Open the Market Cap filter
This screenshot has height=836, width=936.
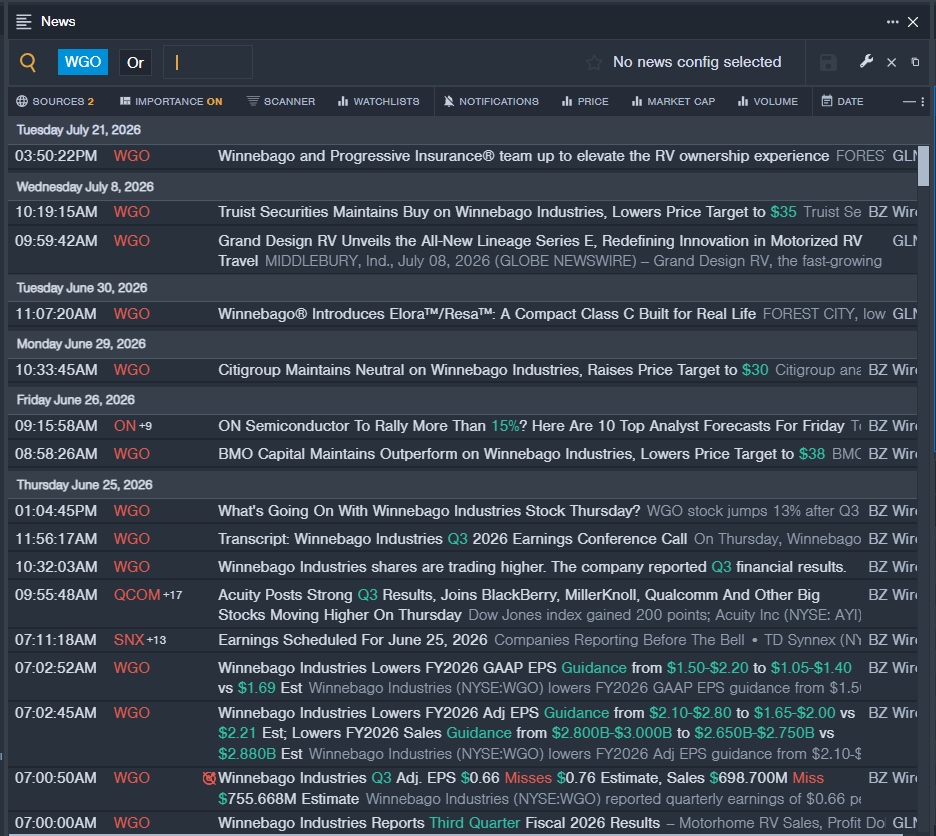tap(673, 102)
